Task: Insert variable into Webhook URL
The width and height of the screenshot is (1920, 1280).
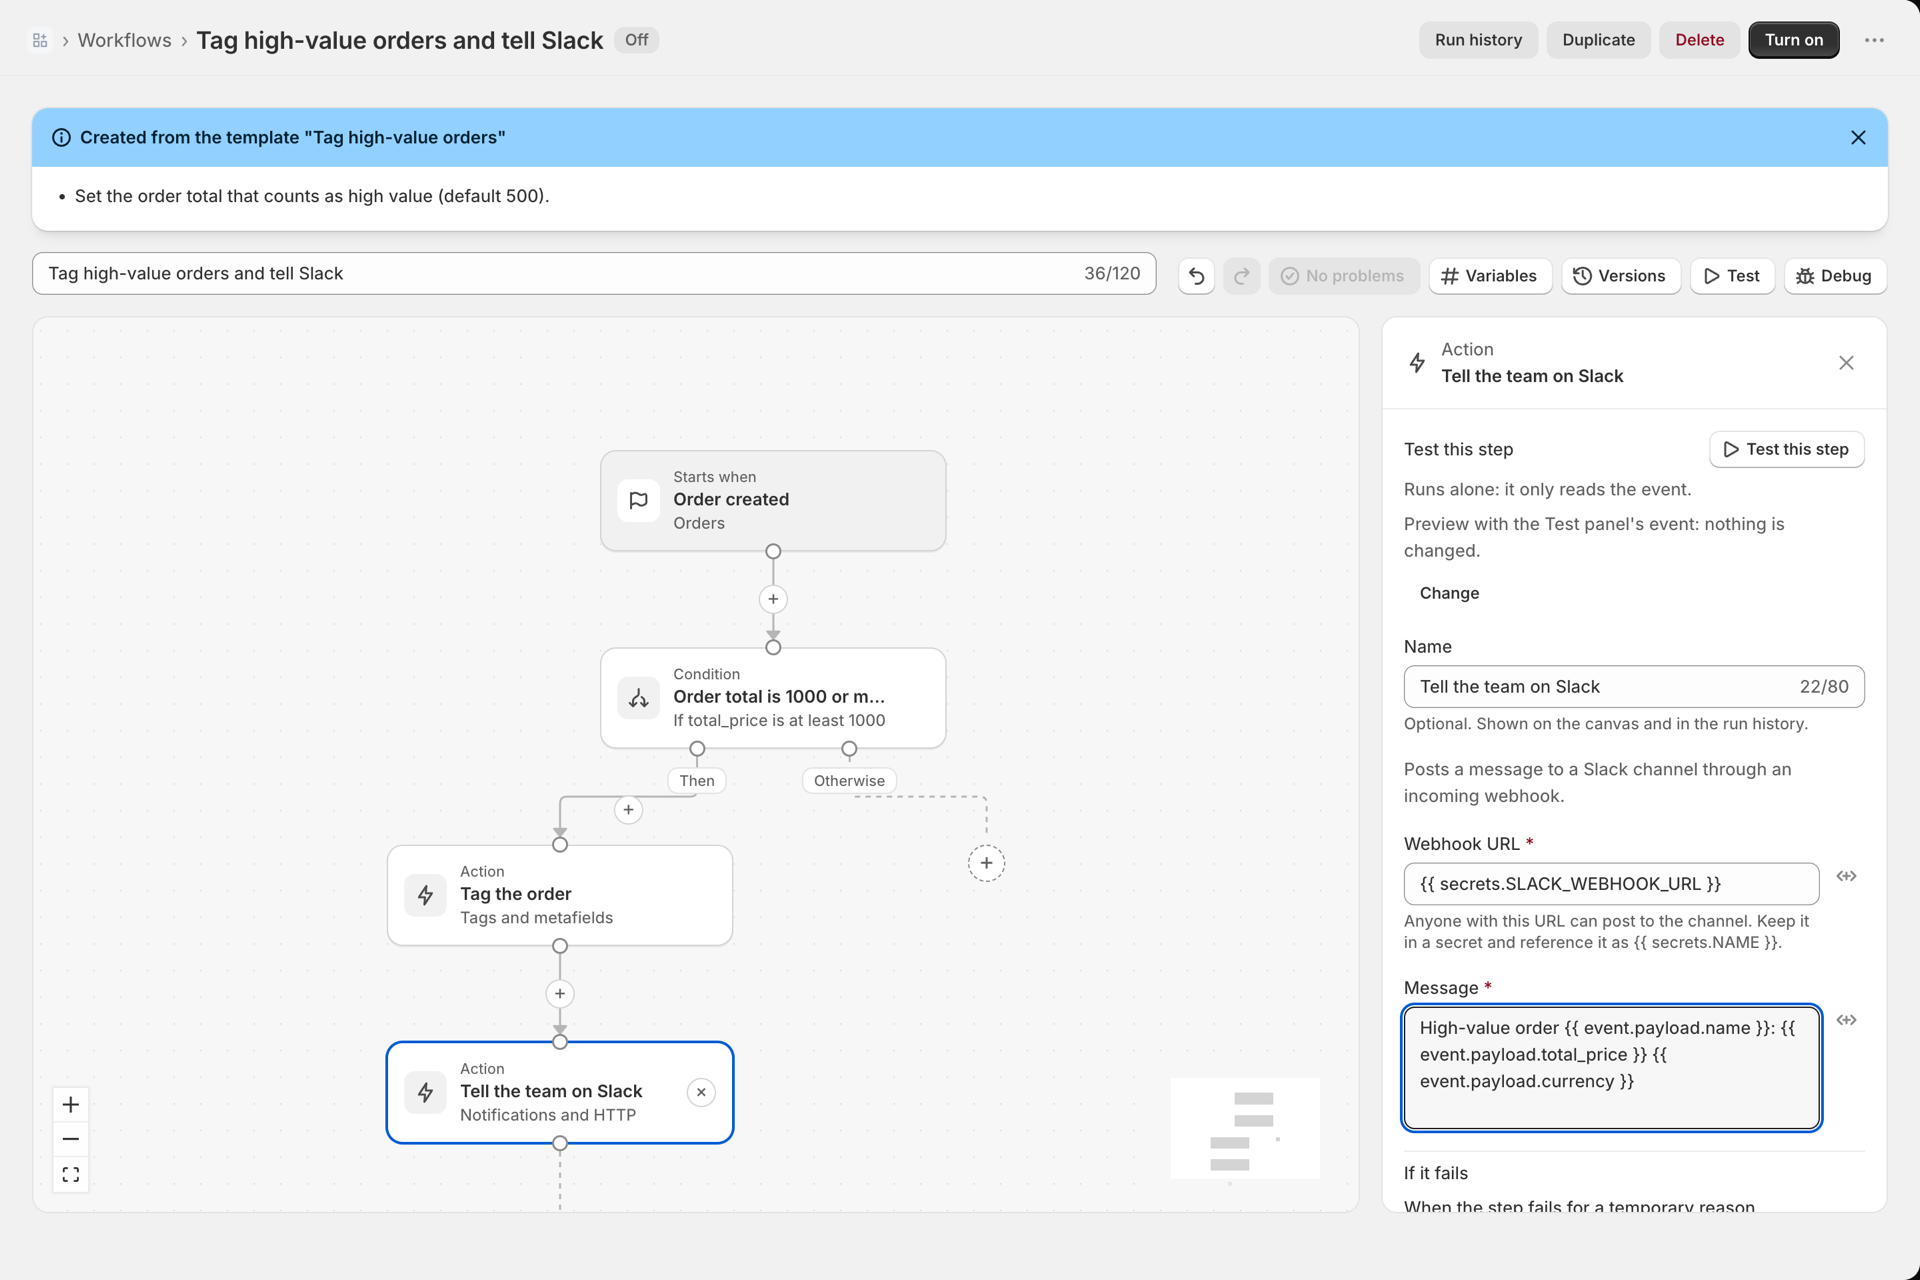Action: tap(1846, 877)
